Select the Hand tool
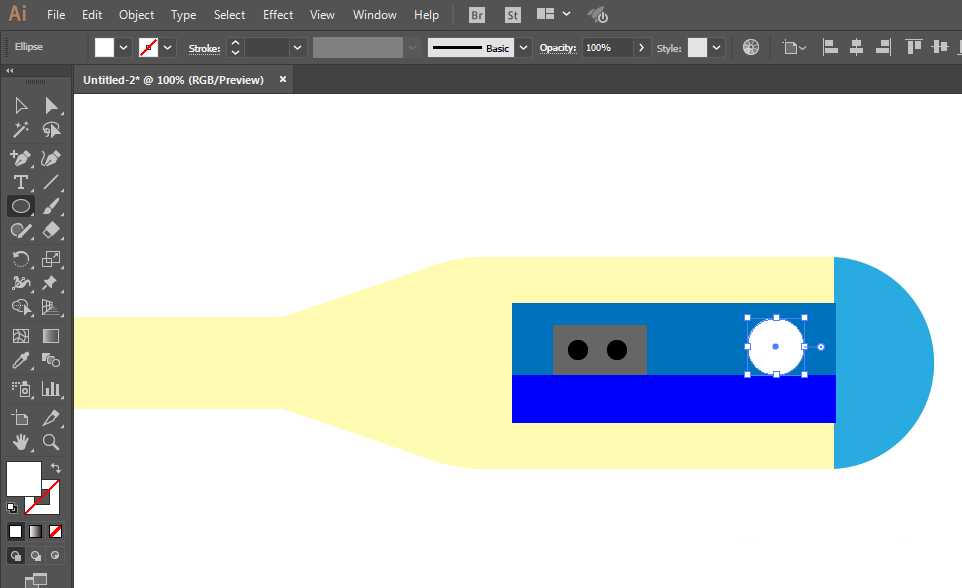Screen dimensions: 962x588 coord(20,442)
